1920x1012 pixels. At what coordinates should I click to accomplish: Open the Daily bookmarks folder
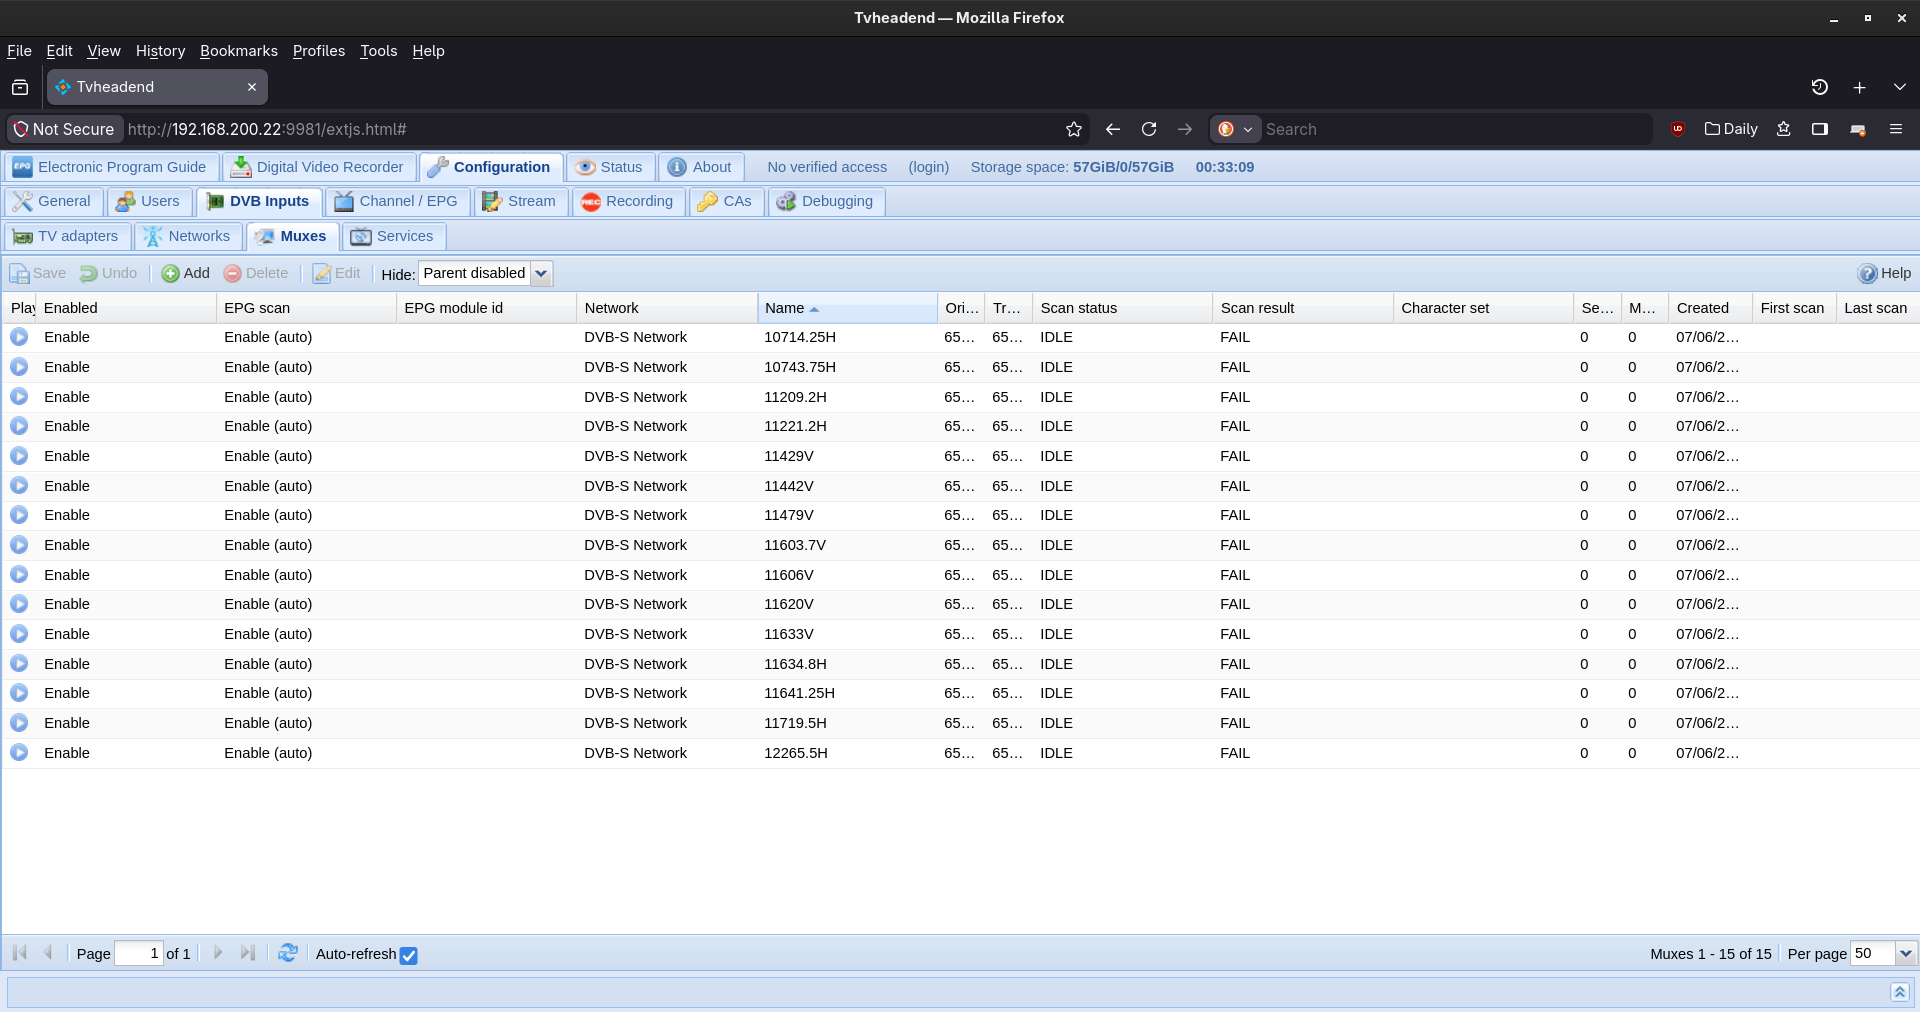click(1731, 129)
